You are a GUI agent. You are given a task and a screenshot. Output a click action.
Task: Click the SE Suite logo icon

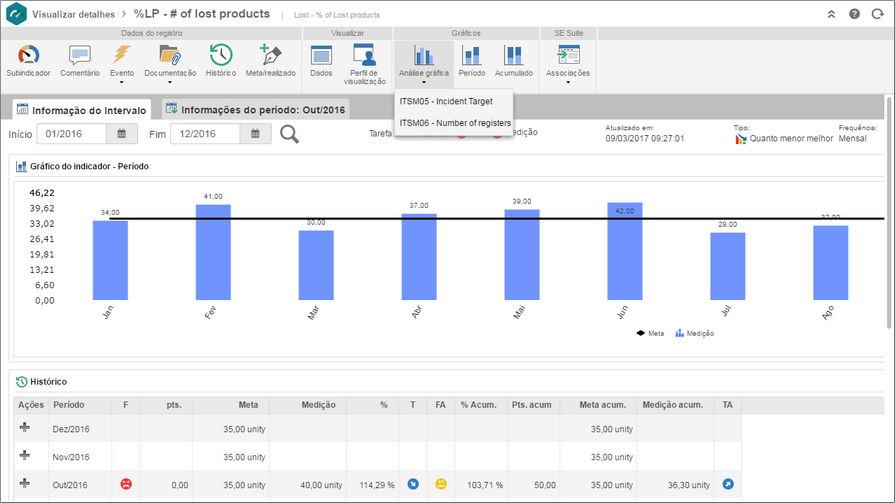point(16,14)
